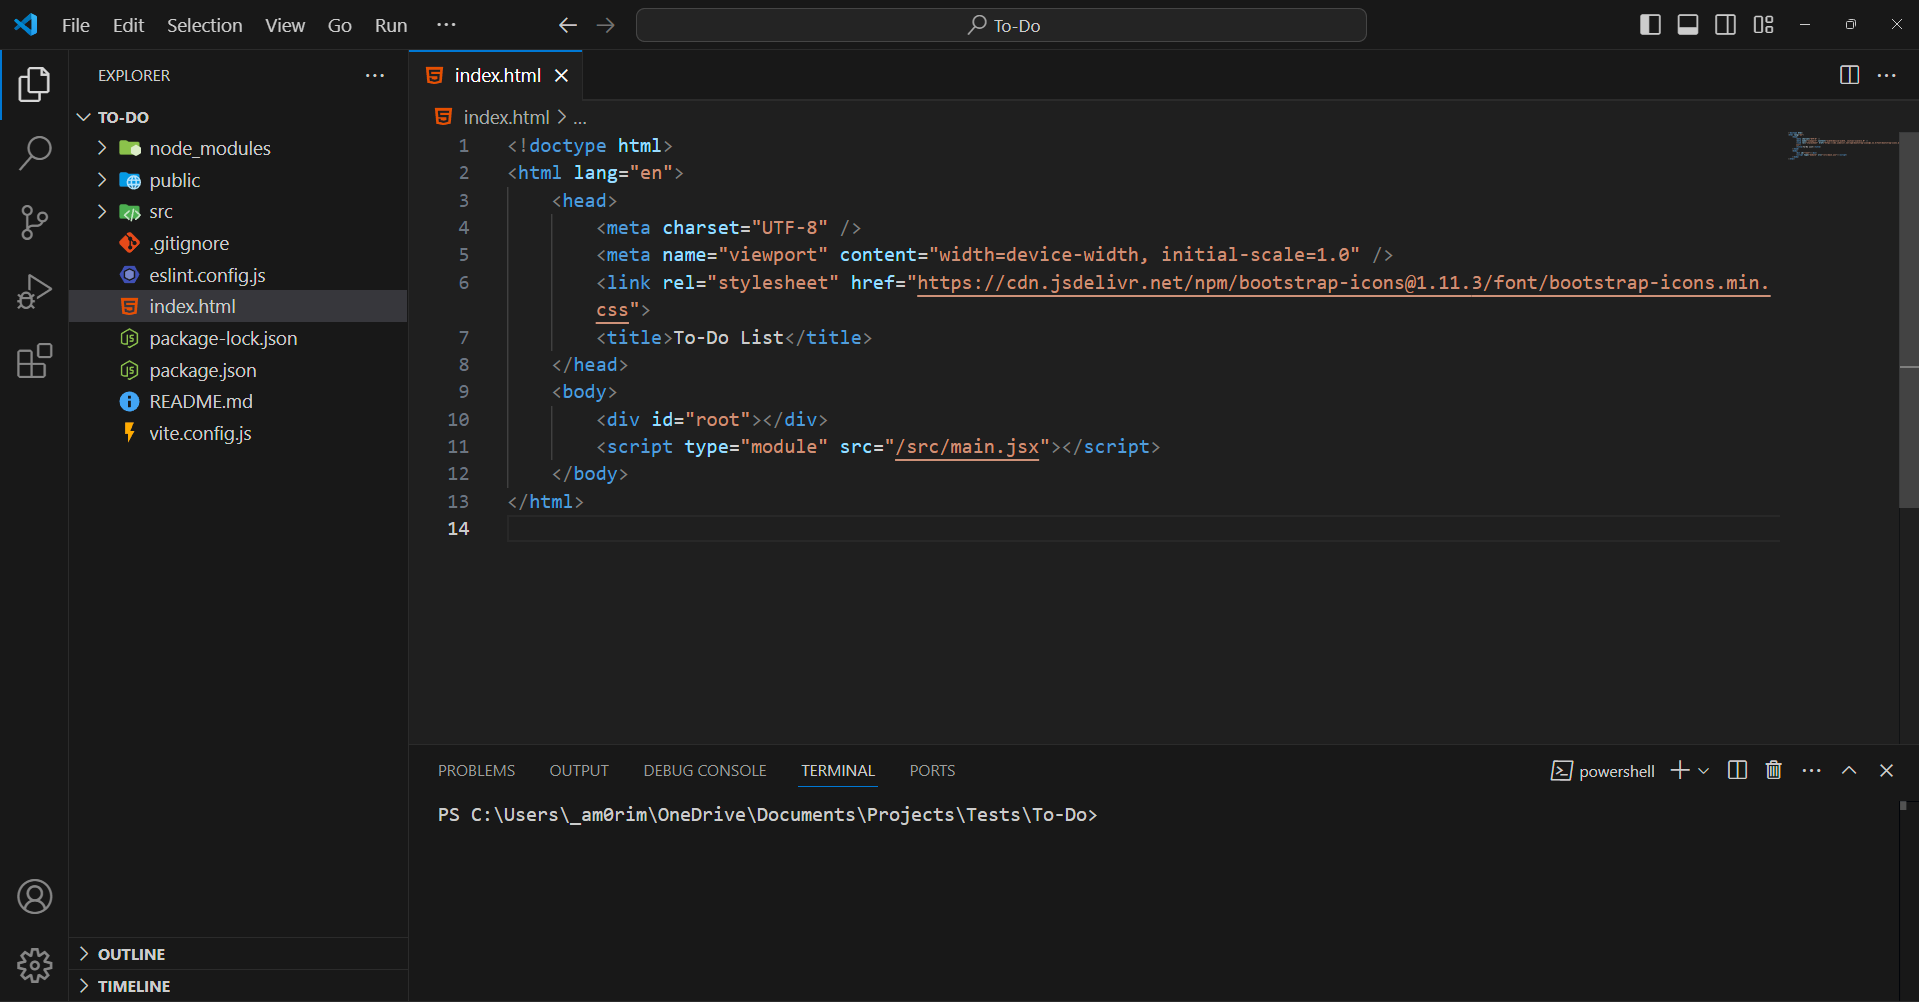The image size is (1919, 1002).
Task: Switch to the TERMINAL tab
Action: (838, 771)
